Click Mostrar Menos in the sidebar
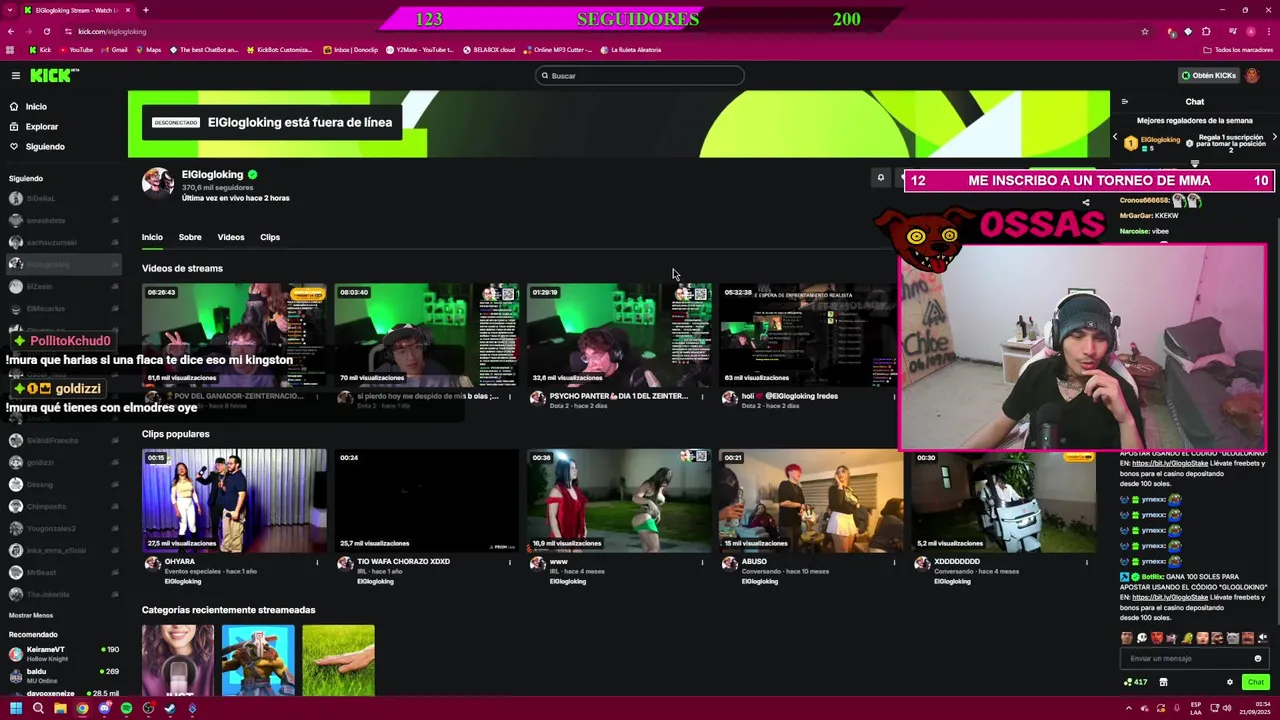This screenshot has width=1280, height=720. pos(31,615)
